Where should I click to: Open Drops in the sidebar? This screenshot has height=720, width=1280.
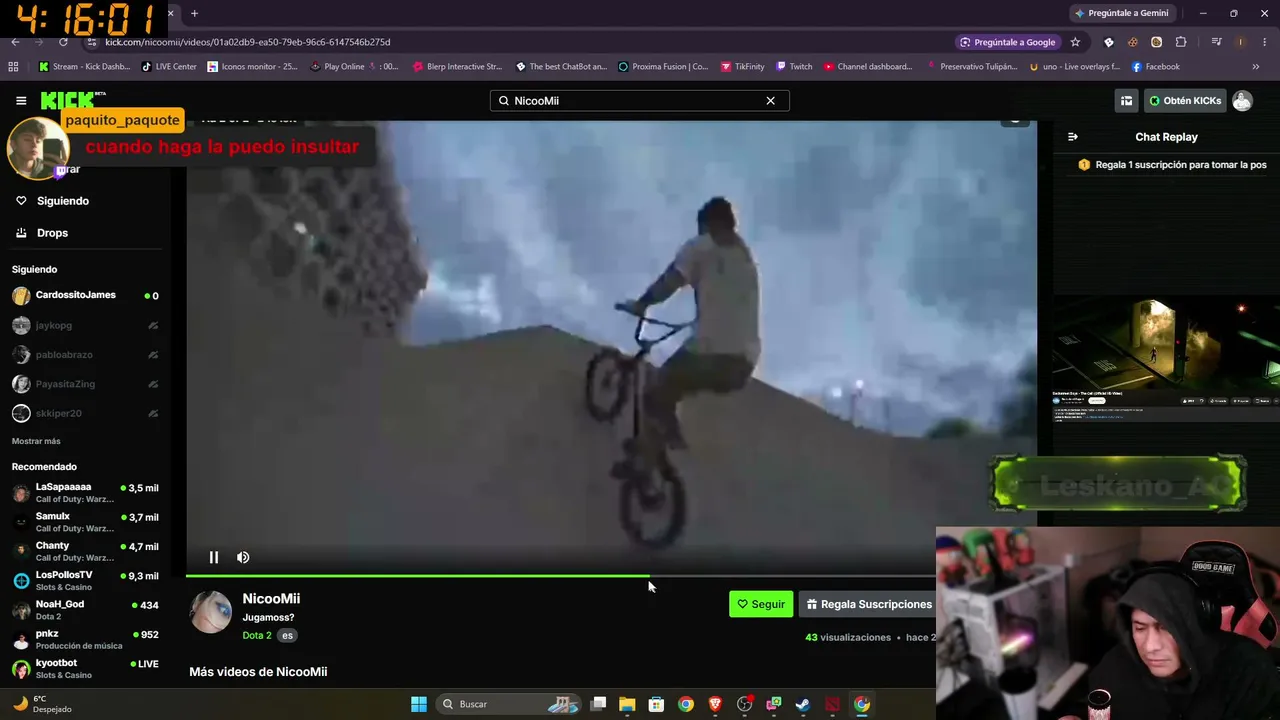click(52, 233)
